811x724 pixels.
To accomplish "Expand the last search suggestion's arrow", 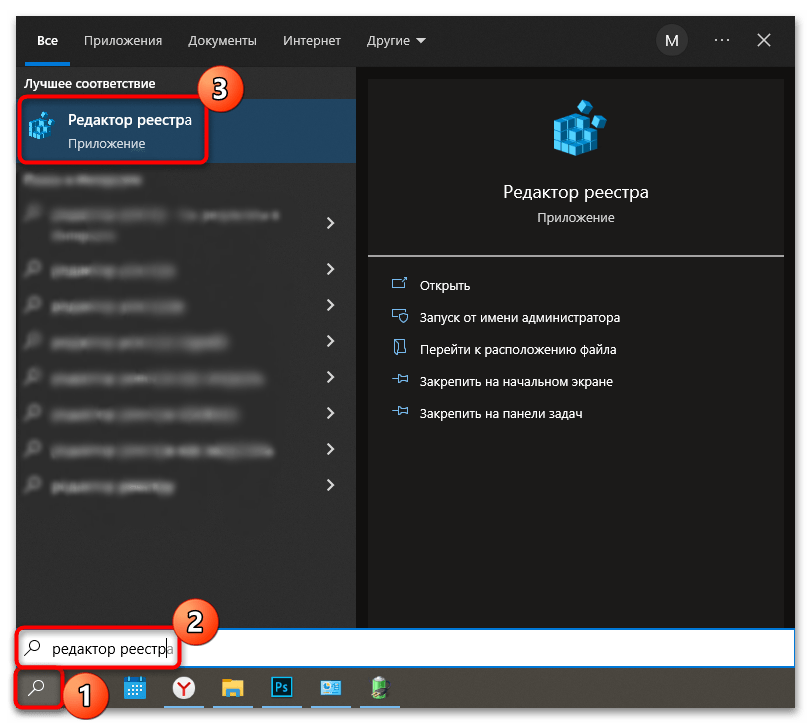I will point(330,485).
